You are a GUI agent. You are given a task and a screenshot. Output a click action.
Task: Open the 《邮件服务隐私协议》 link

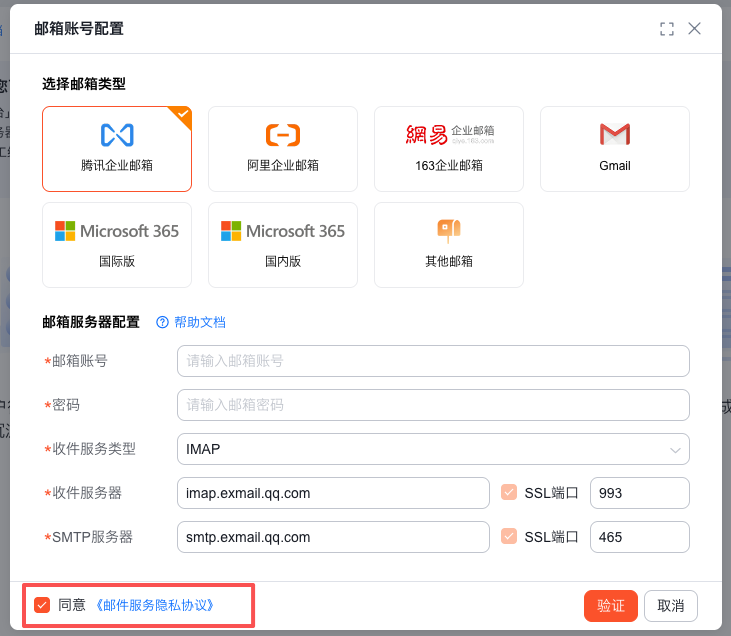155,605
